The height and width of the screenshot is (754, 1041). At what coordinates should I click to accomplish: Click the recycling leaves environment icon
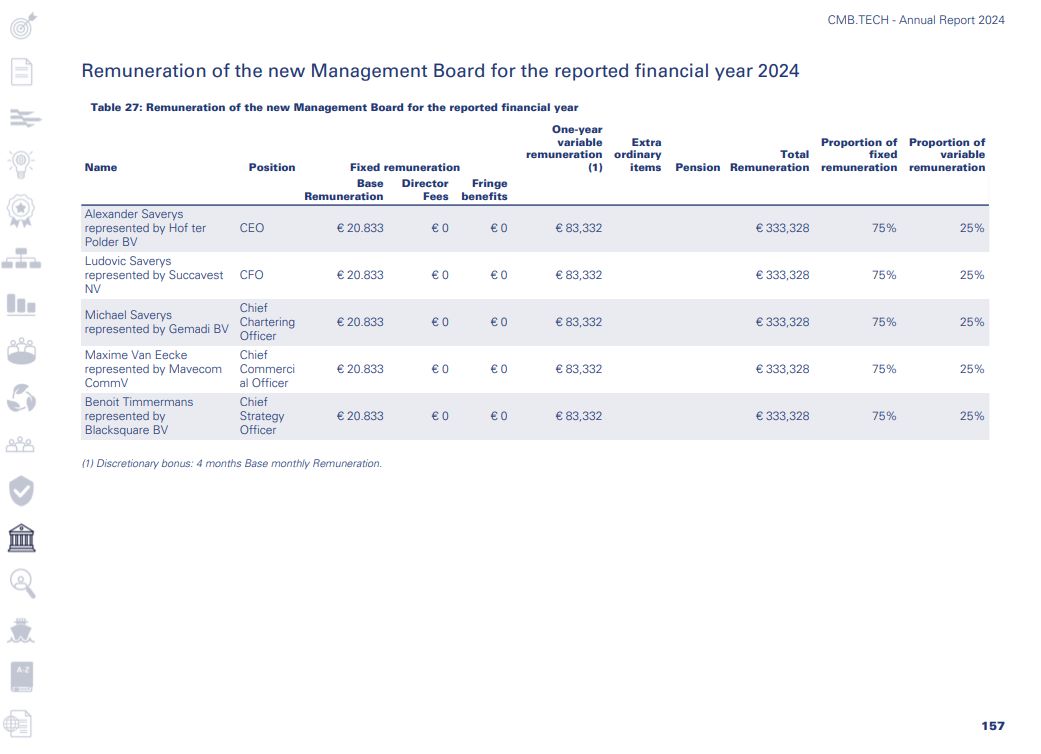(22, 399)
